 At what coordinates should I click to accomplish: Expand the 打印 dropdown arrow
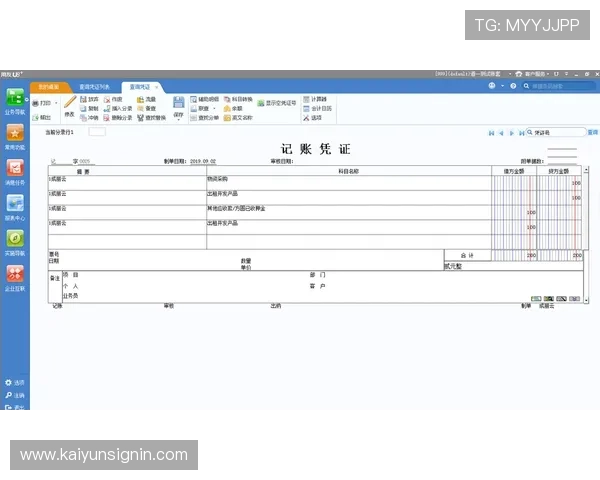pos(56,103)
